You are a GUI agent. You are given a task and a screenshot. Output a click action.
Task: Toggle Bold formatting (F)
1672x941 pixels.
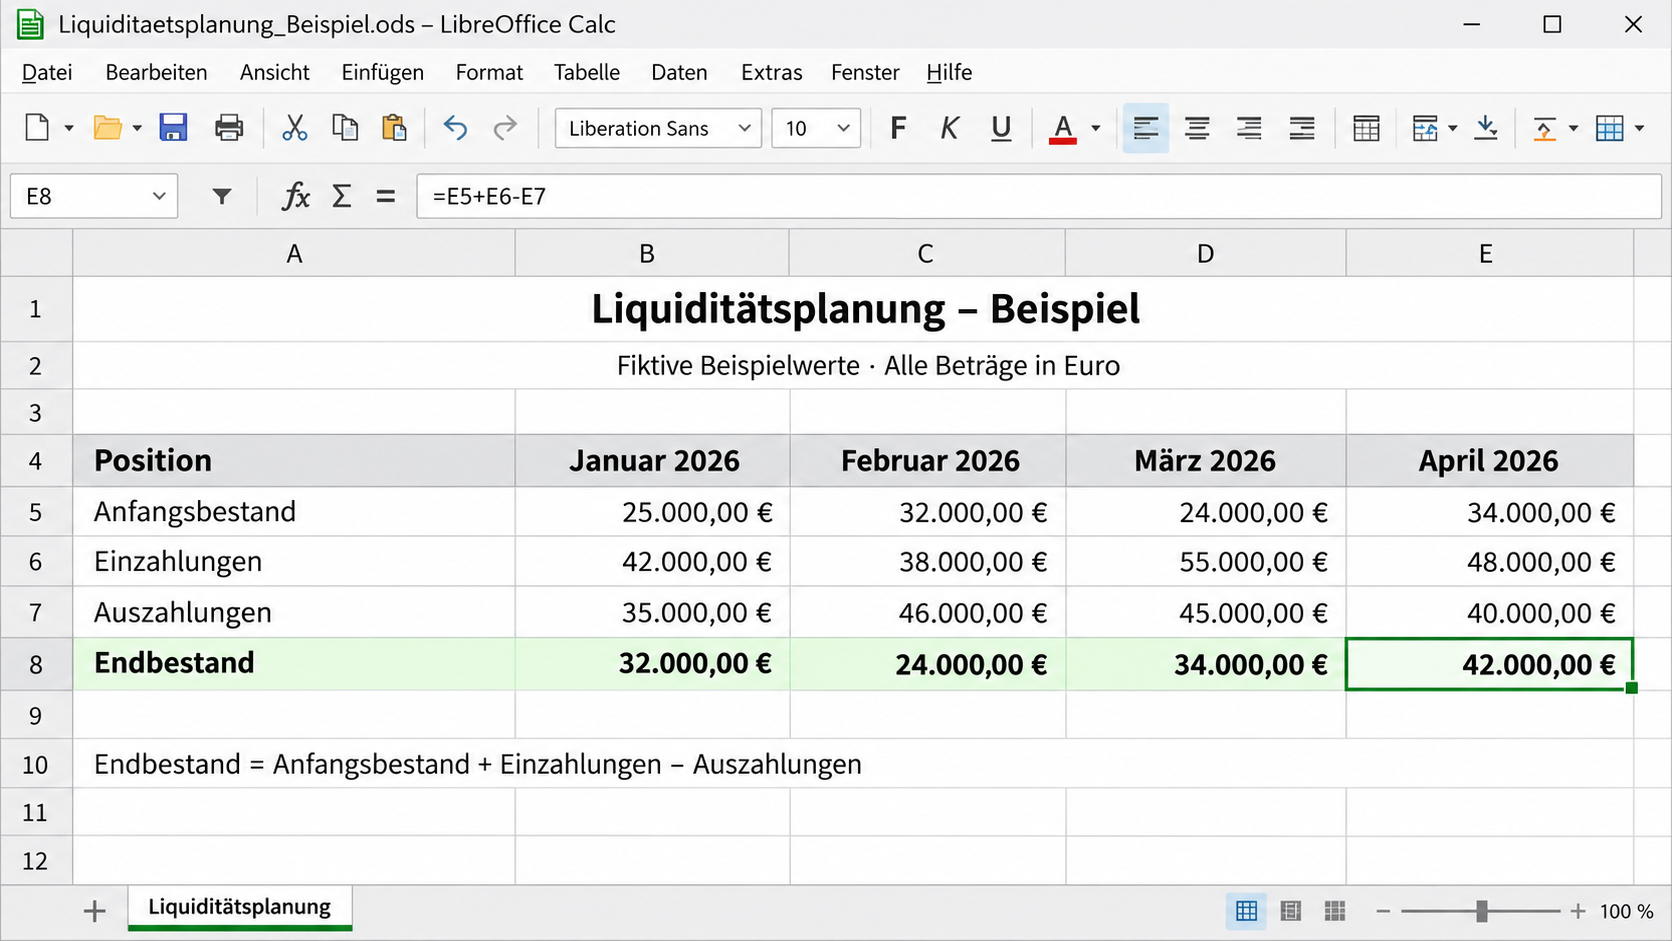click(x=898, y=128)
